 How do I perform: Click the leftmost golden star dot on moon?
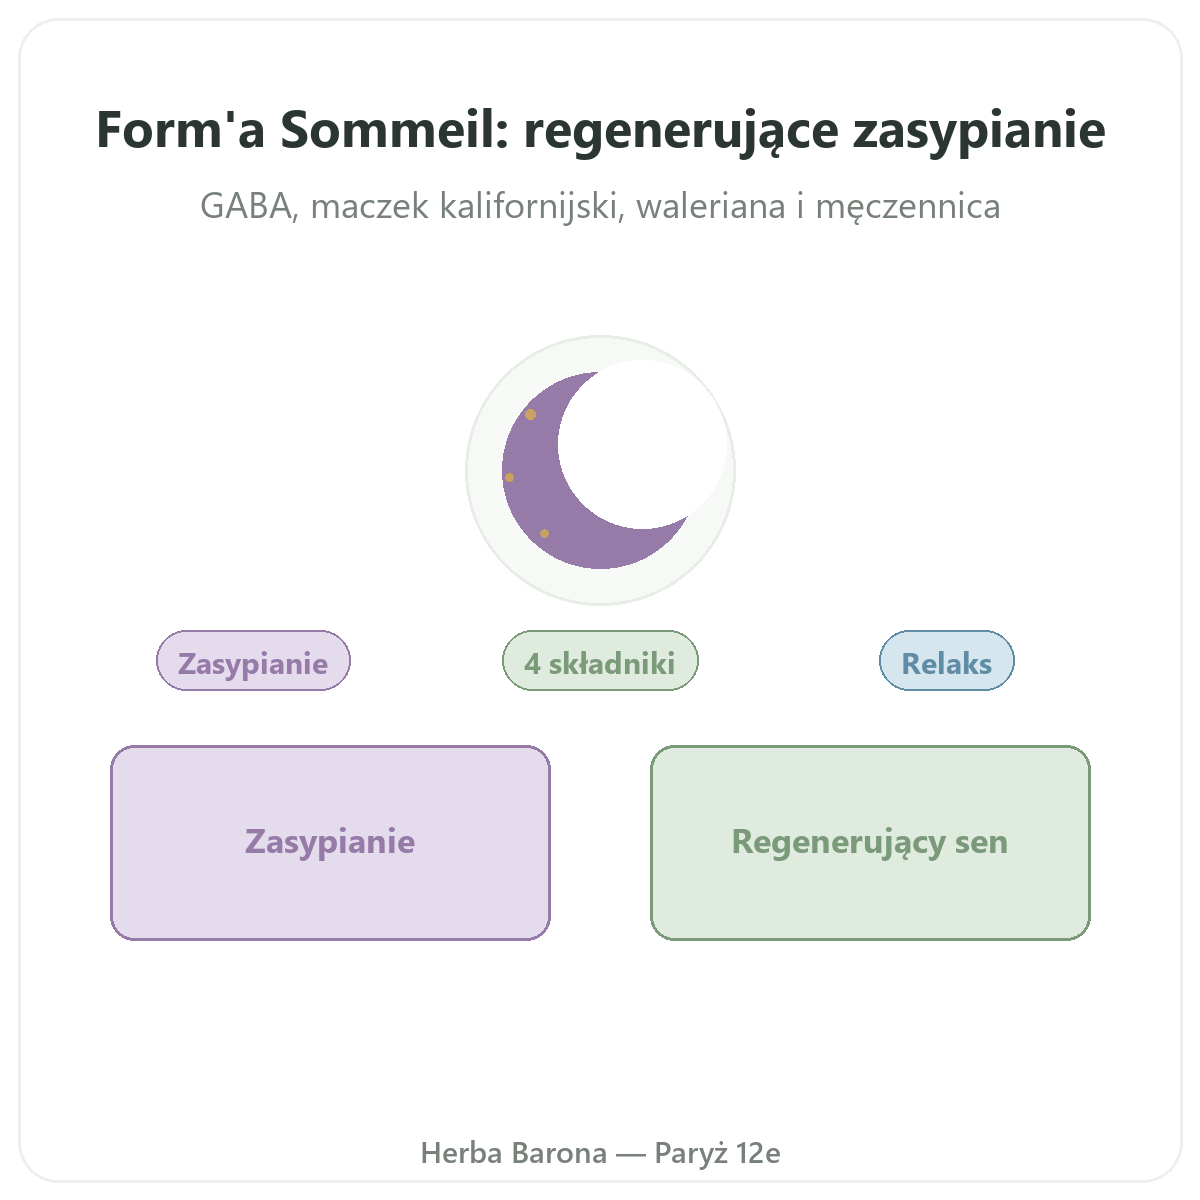coord(510,478)
